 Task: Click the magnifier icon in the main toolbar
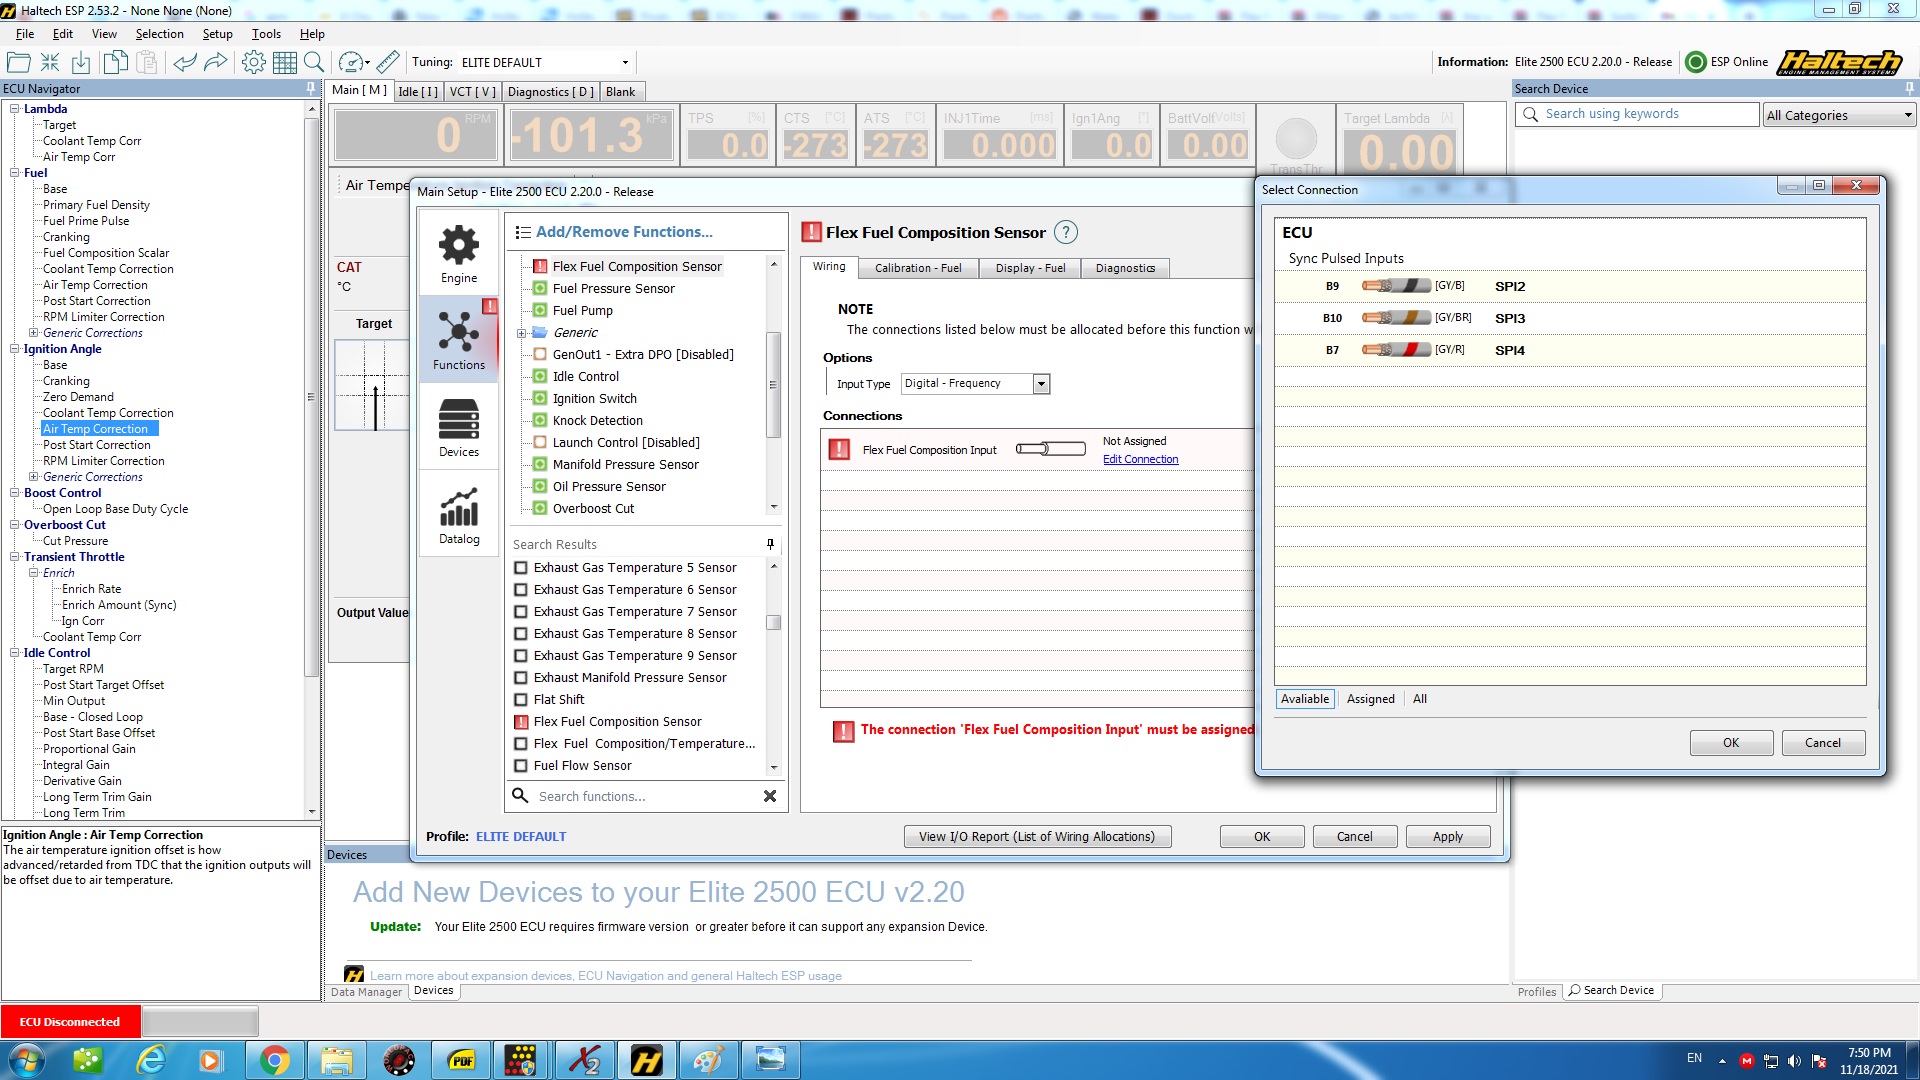pyautogui.click(x=314, y=62)
